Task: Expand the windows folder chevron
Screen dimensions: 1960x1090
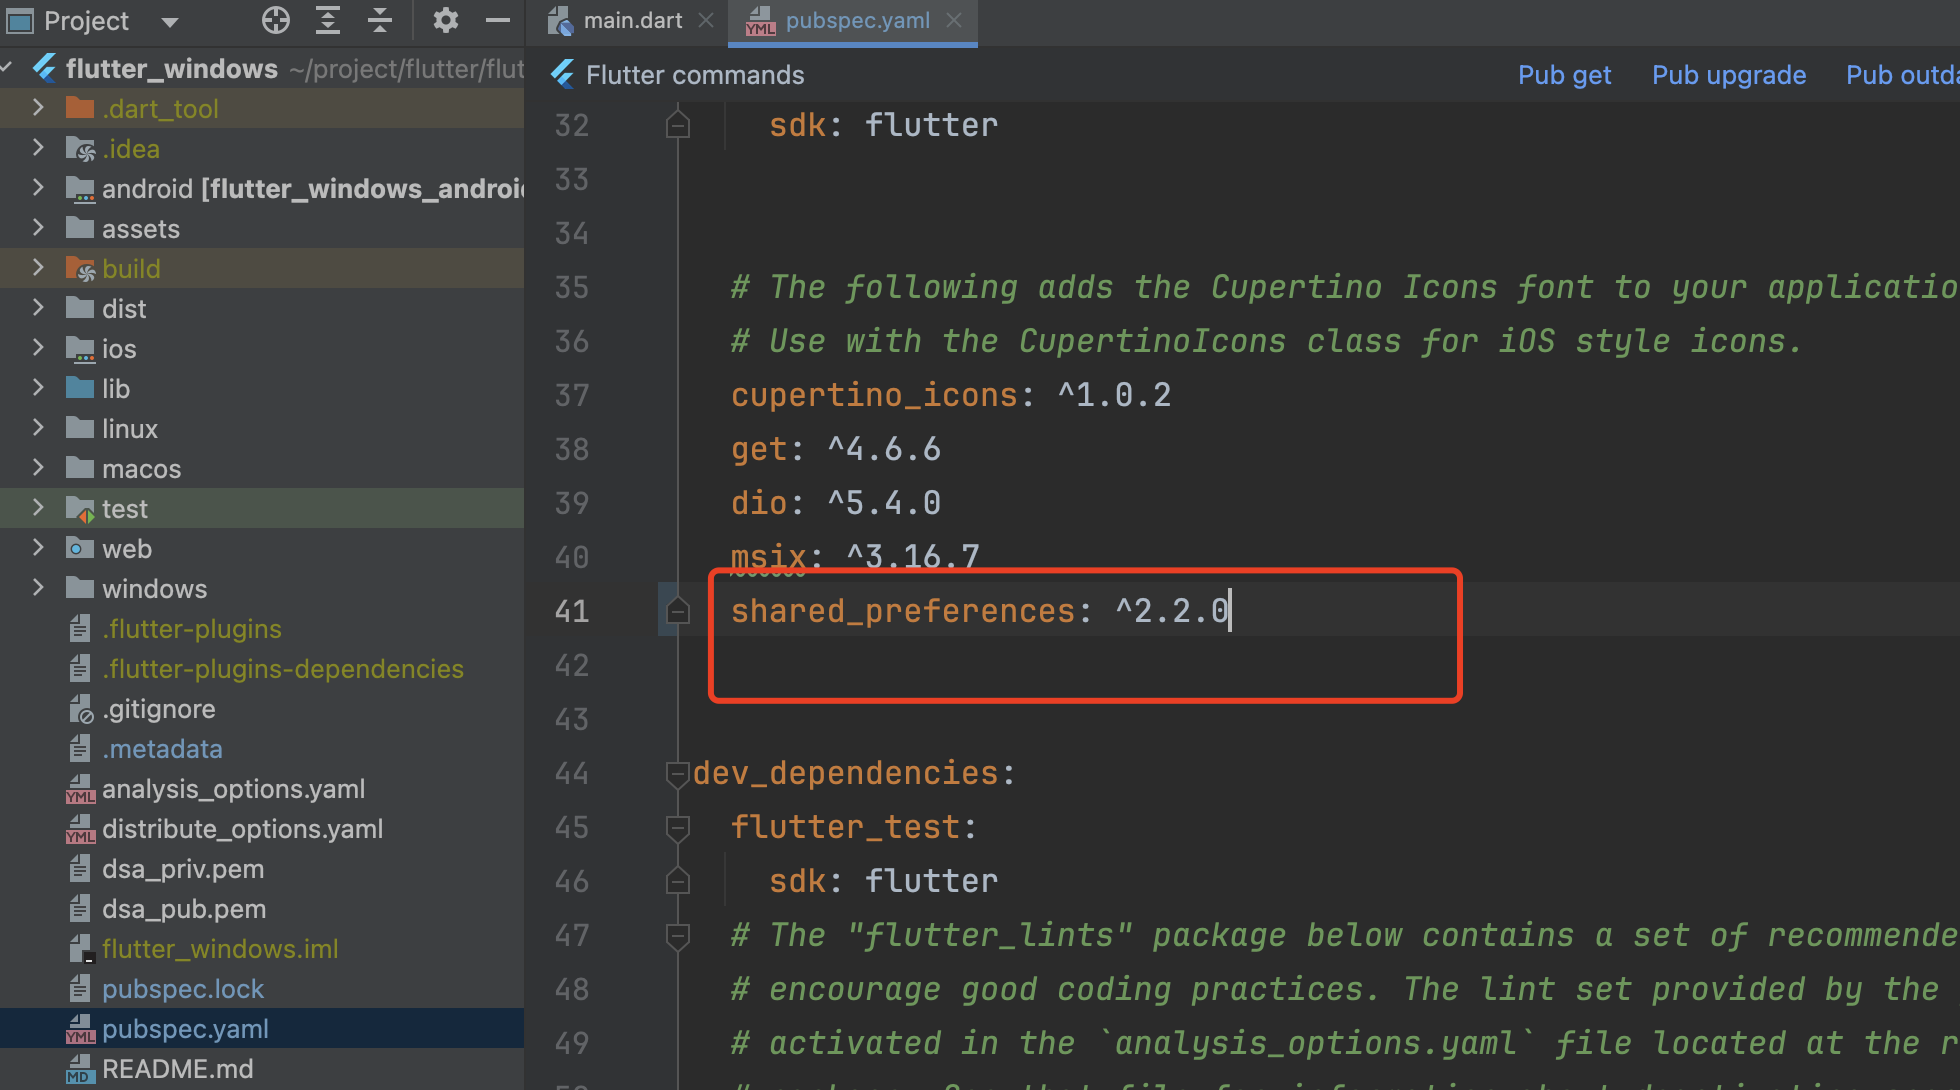Action: pyautogui.click(x=38, y=588)
